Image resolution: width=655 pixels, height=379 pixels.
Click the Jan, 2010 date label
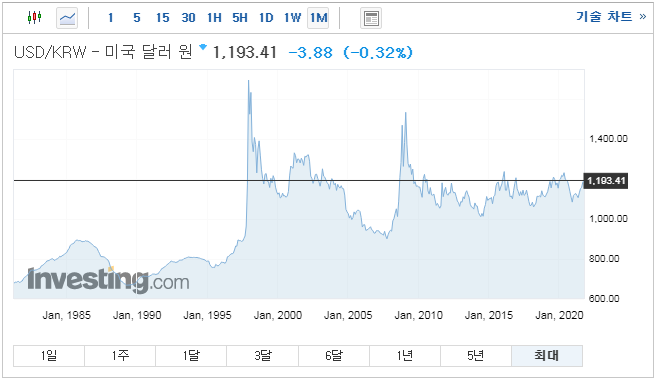tap(419, 315)
